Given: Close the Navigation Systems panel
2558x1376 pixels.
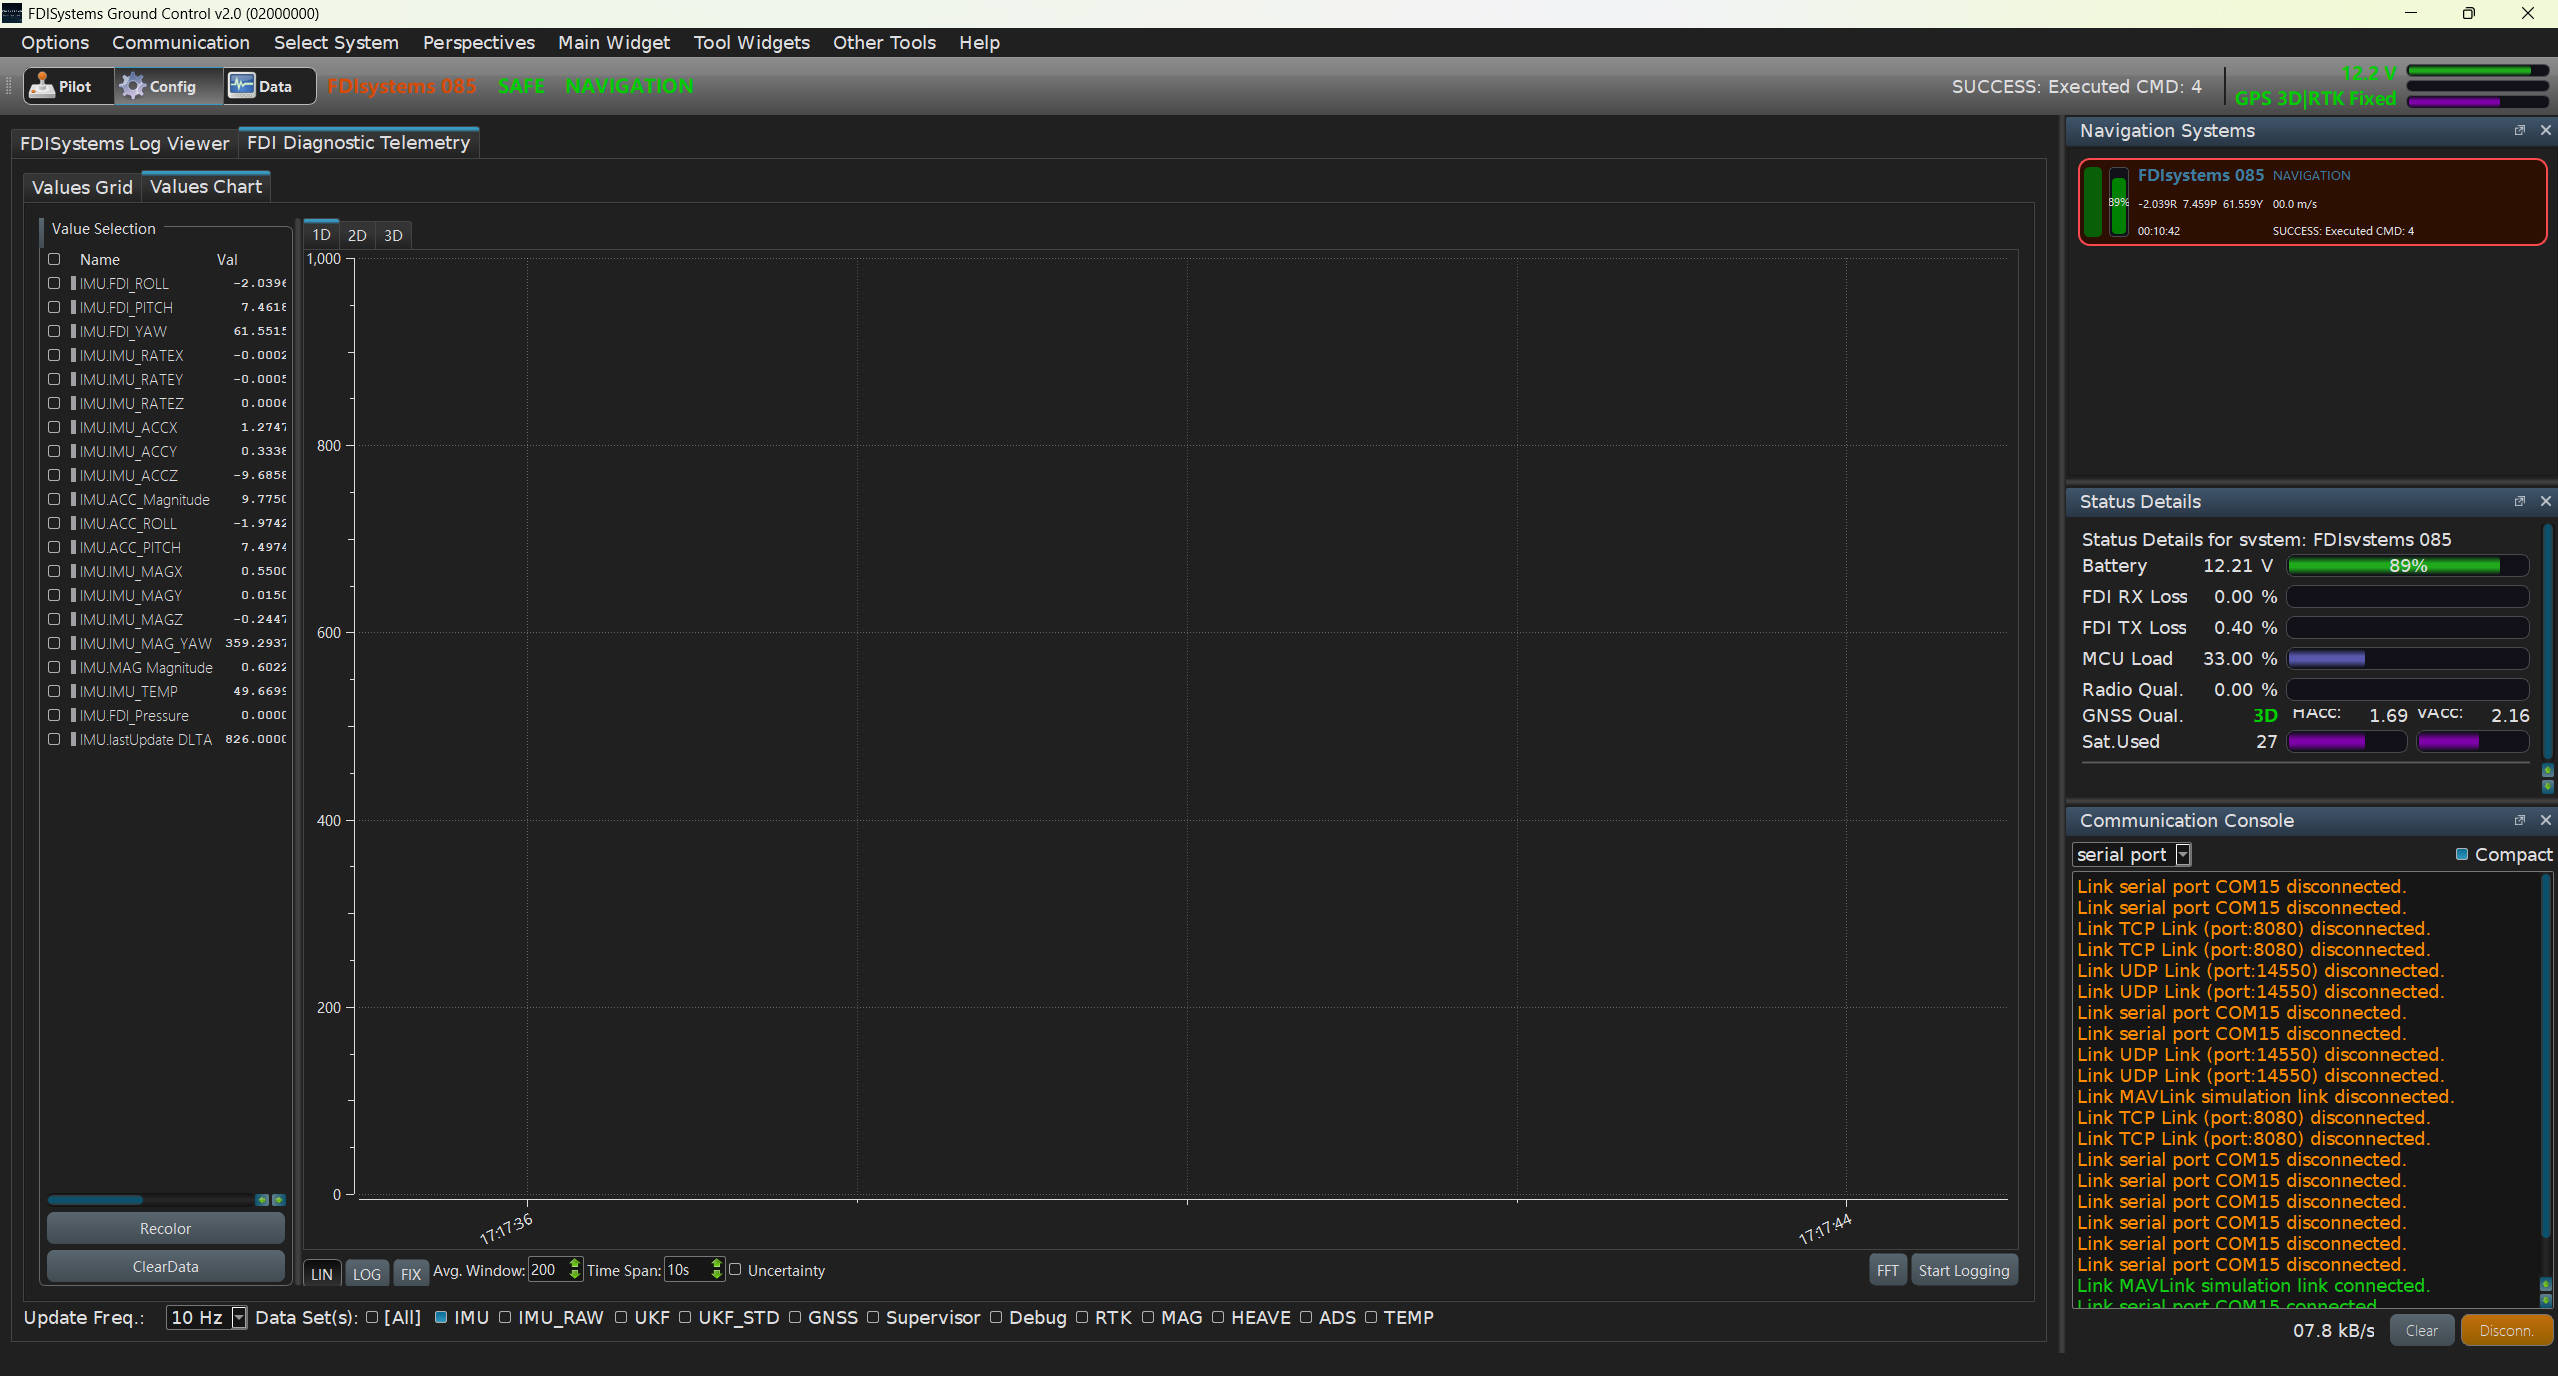Looking at the screenshot, I should click(x=2546, y=131).
